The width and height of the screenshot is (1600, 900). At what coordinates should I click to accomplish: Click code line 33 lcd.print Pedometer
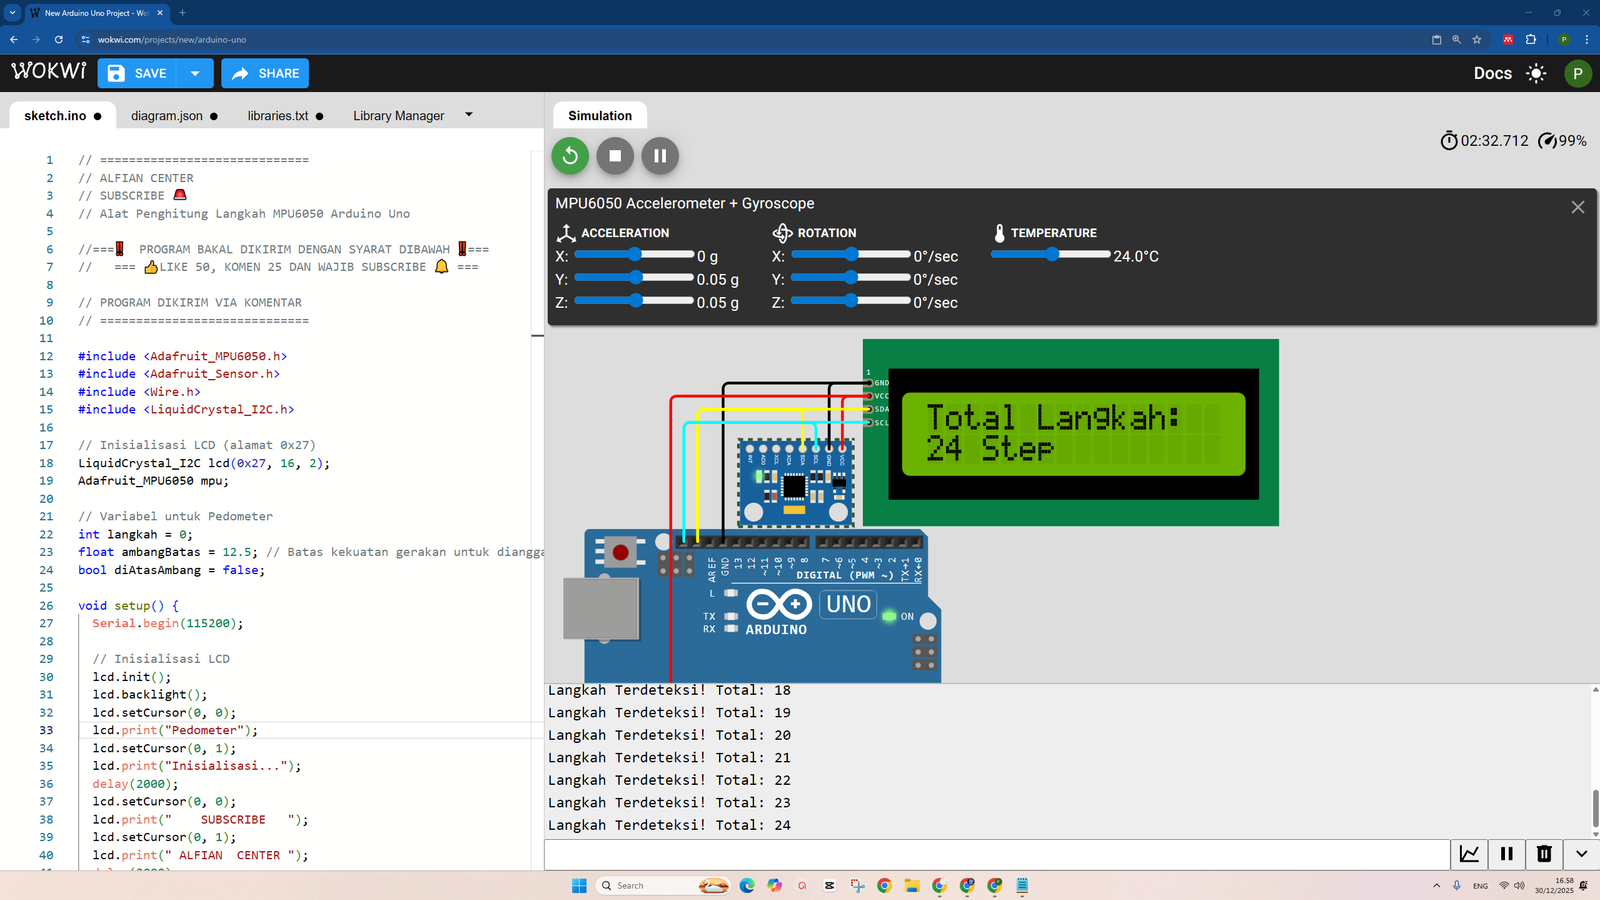coord(175,730)
